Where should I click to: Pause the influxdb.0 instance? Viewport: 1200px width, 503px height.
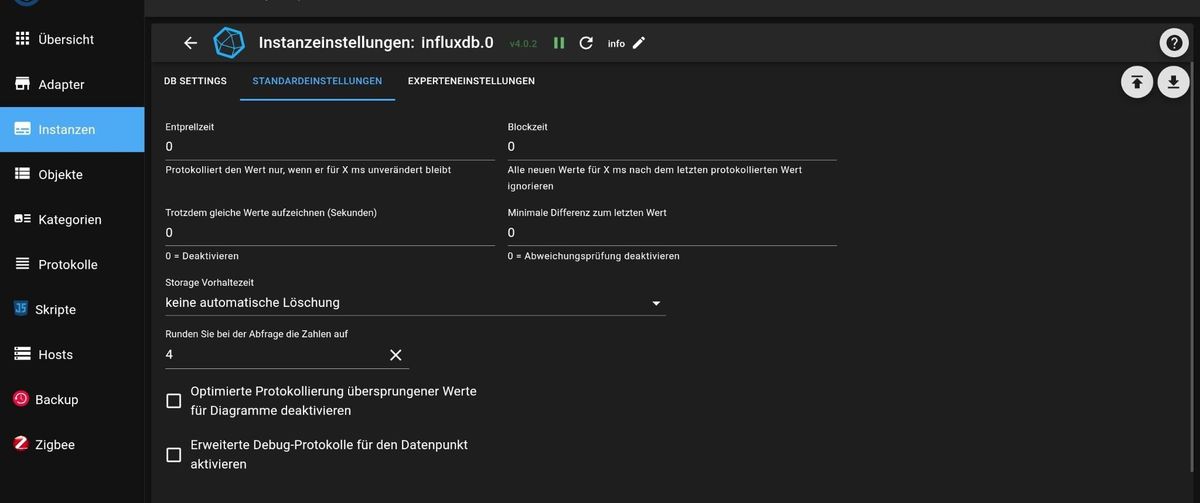tap(559, 43)
